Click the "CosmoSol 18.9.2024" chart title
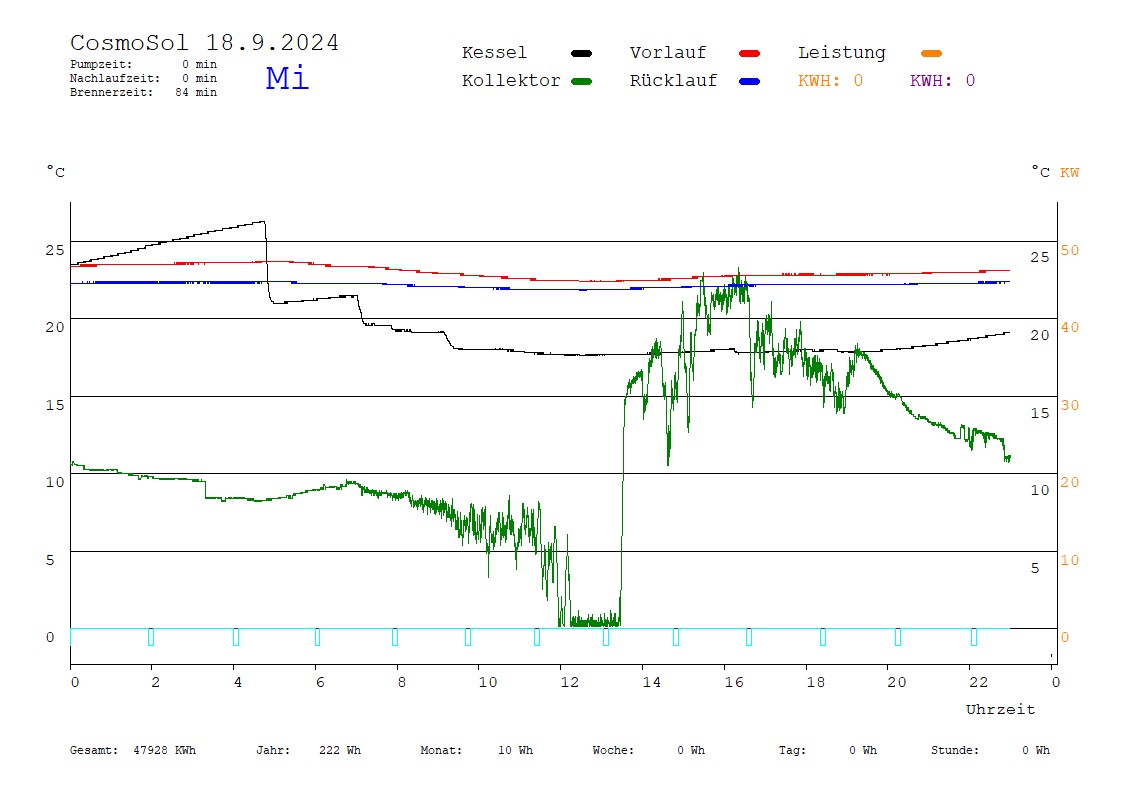The image size is (1148, 812). click(204, 42)
